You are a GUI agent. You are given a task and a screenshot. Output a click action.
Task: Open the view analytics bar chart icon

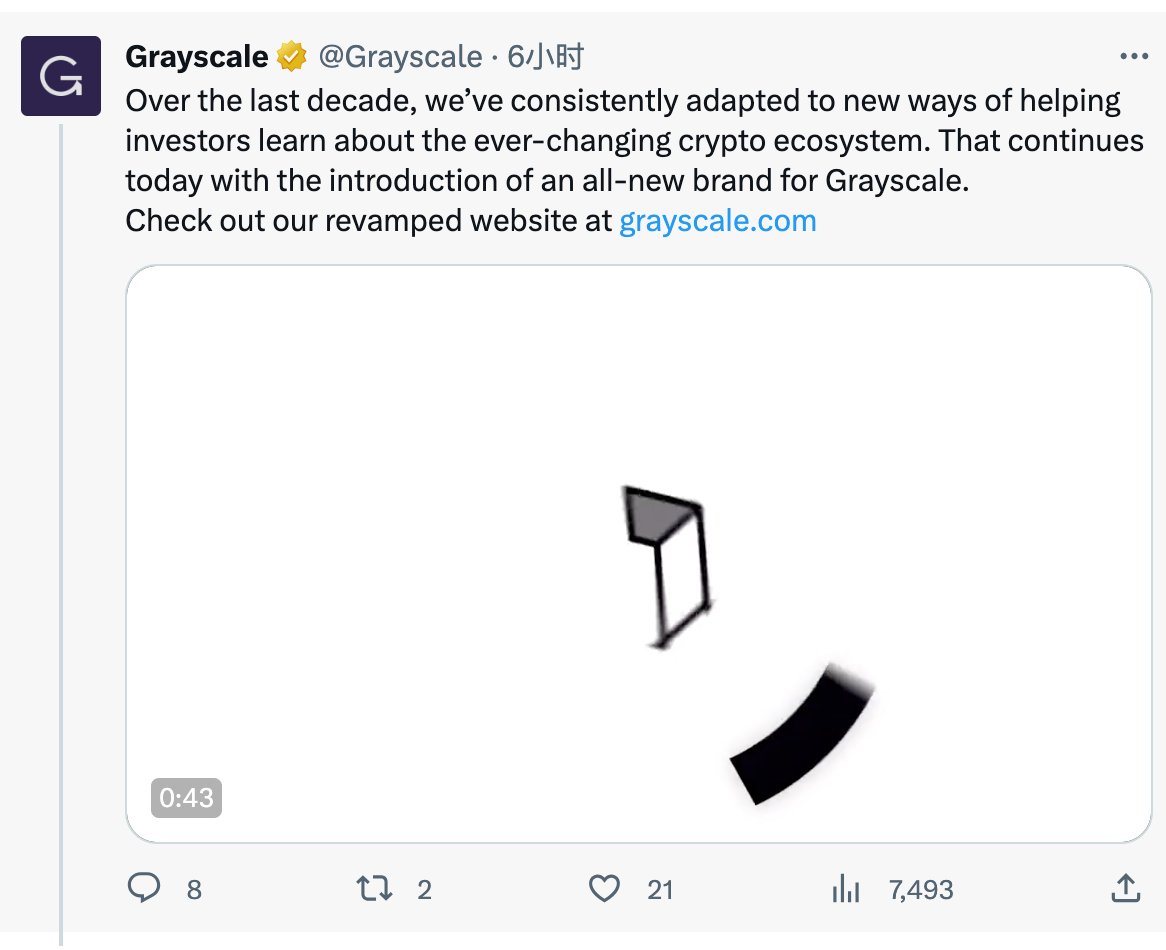tap(846, 888)
